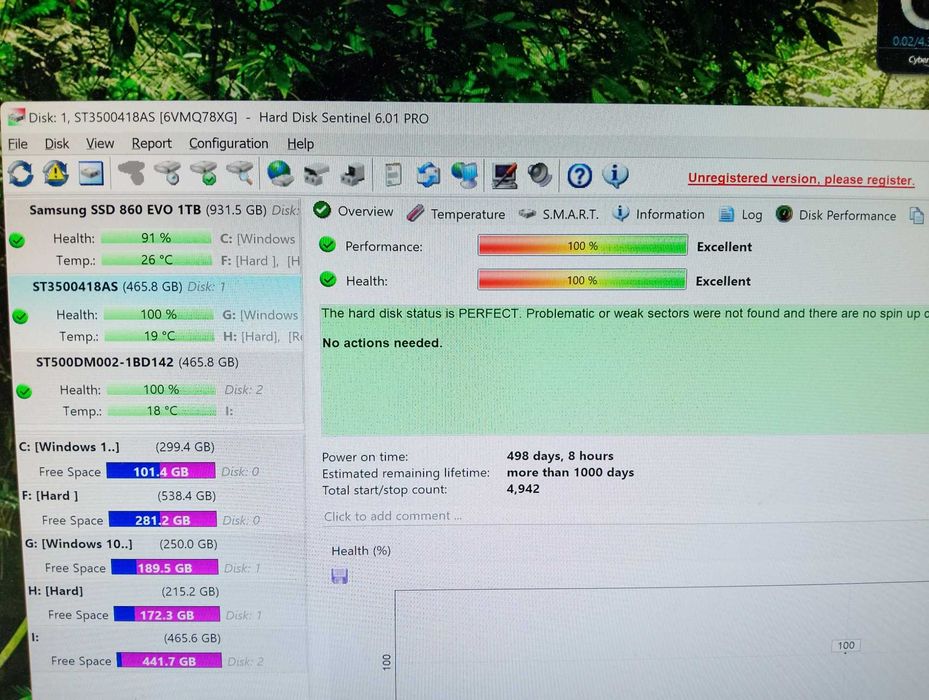Click the dark drive device toolbar icon
This screenshot has height=700, width=929.
tap(353, 174)
